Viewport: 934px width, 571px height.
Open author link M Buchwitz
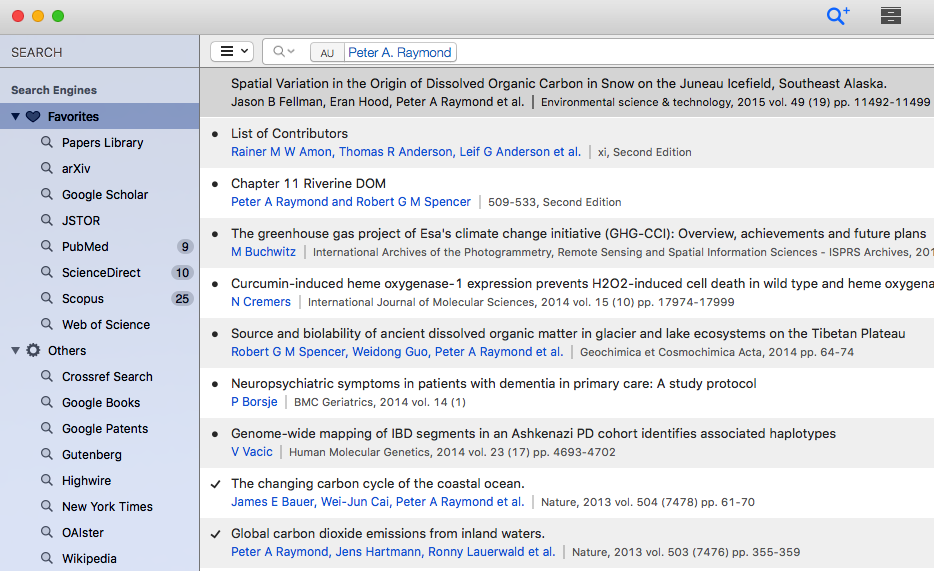click(263, 252)
